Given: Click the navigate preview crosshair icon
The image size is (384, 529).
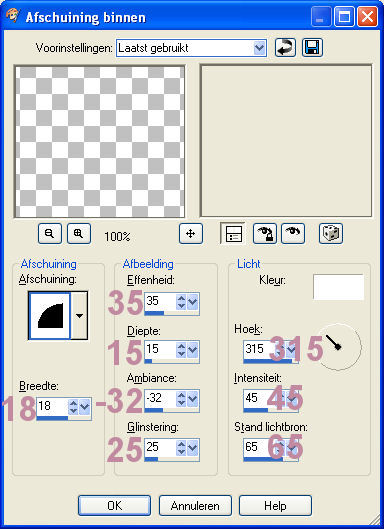Looking at the screenshot, I should coord(191,233).
